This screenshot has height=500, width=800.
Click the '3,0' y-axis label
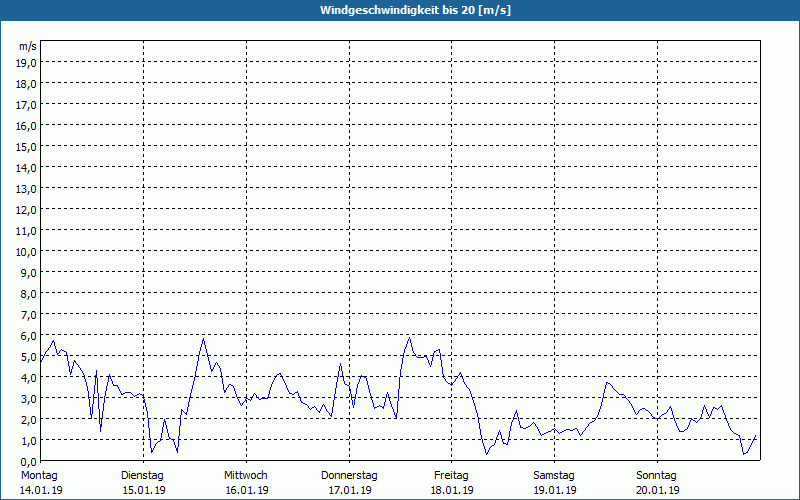tap(29, 399)
